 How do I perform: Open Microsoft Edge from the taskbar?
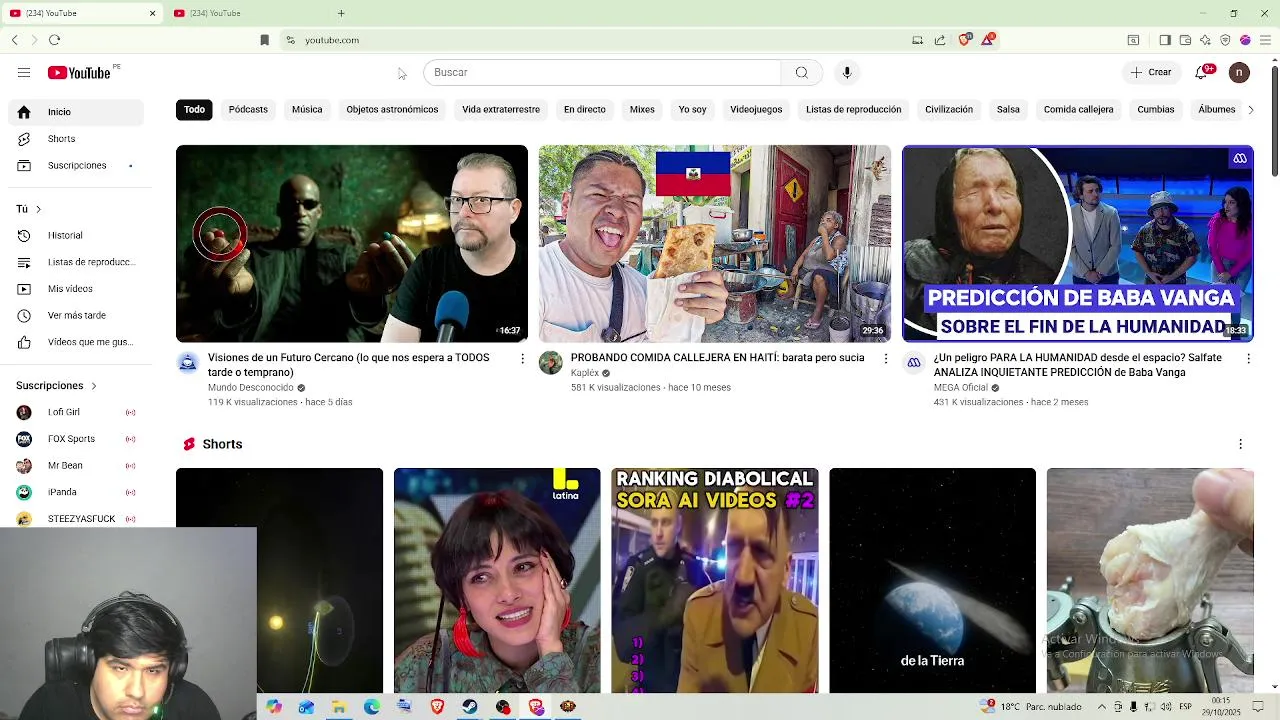[371, 706]
